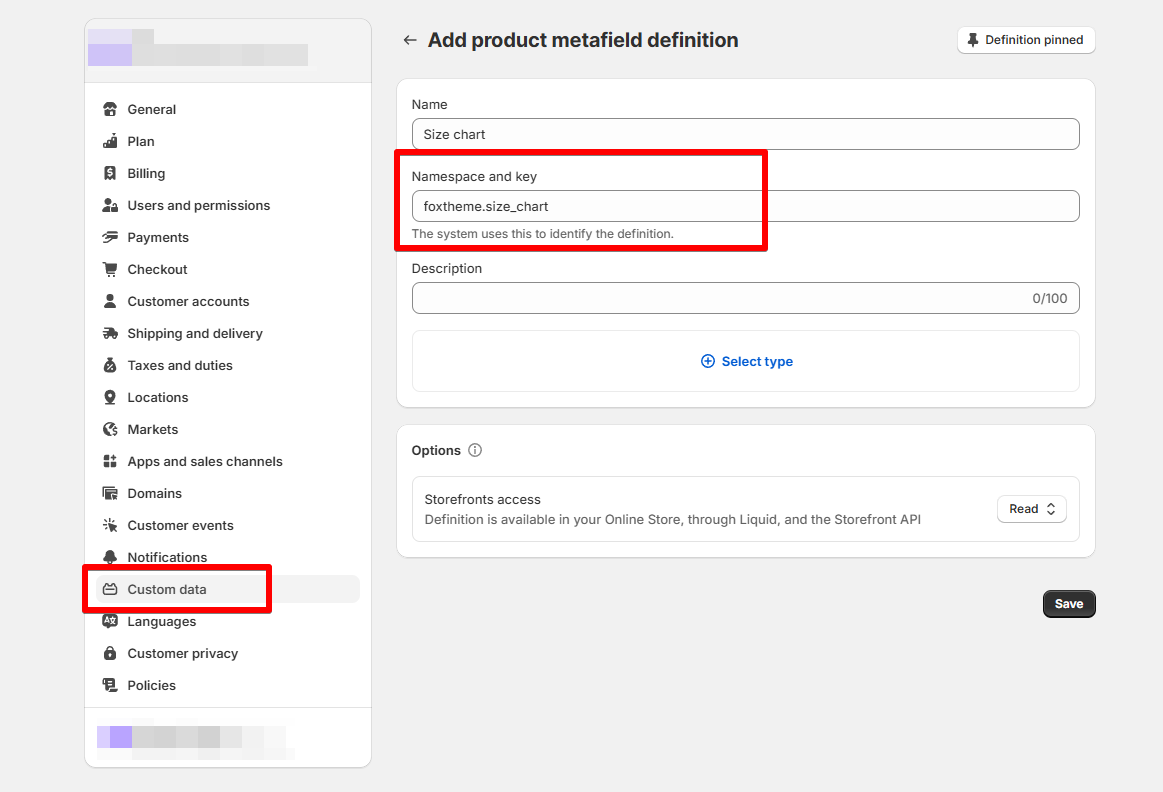
Task: Click the General store icon in sidebar
Action: click(x=110, y=110)
